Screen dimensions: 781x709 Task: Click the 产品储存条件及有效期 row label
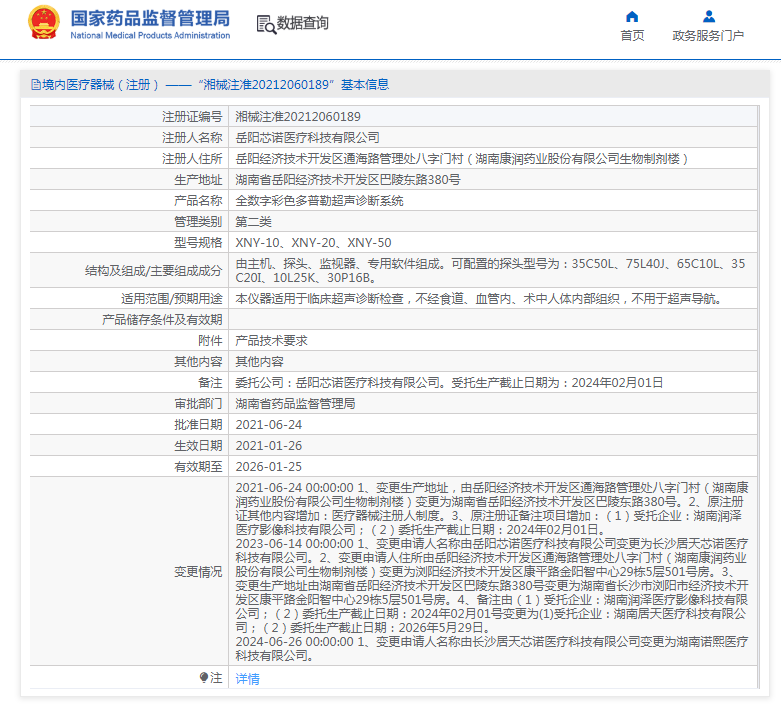point(162,319)
